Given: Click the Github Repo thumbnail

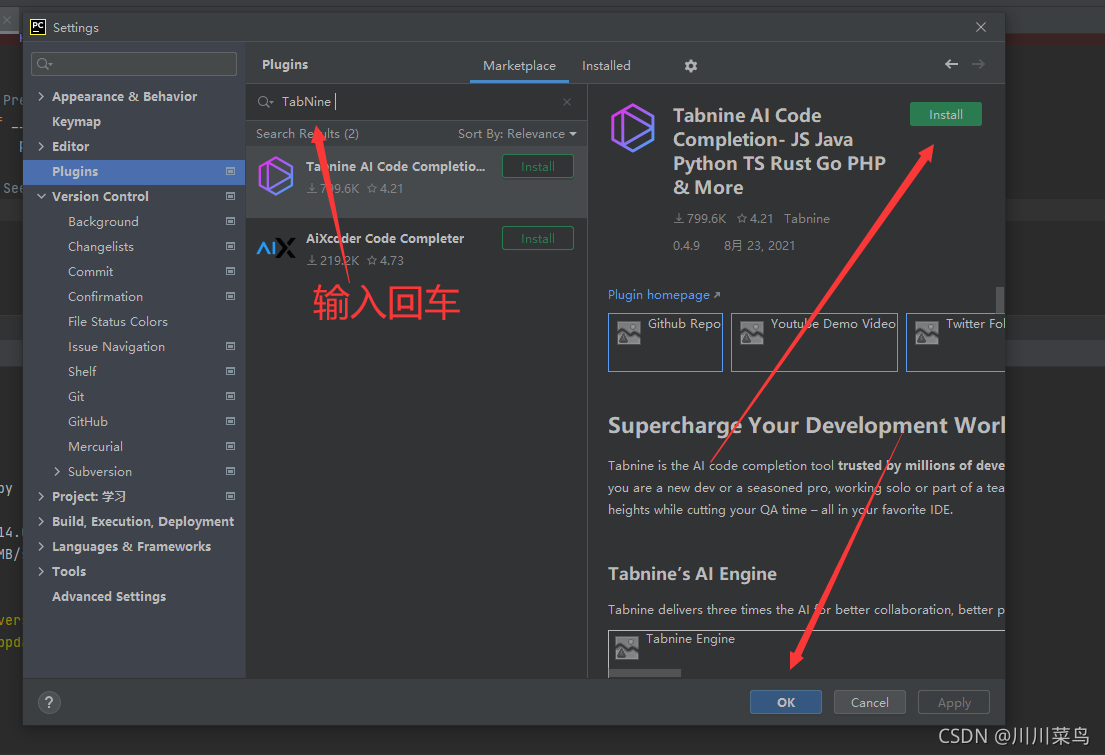Looking at the screenshot, I should click(x=665, y=342).
